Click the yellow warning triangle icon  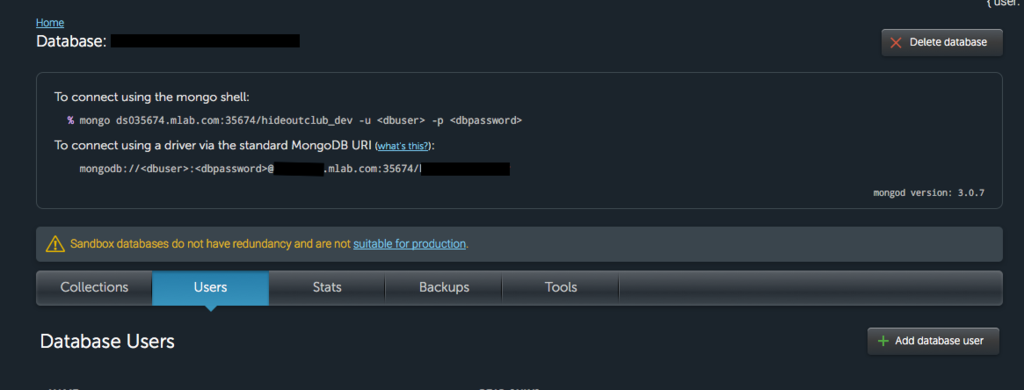[55, 244]
